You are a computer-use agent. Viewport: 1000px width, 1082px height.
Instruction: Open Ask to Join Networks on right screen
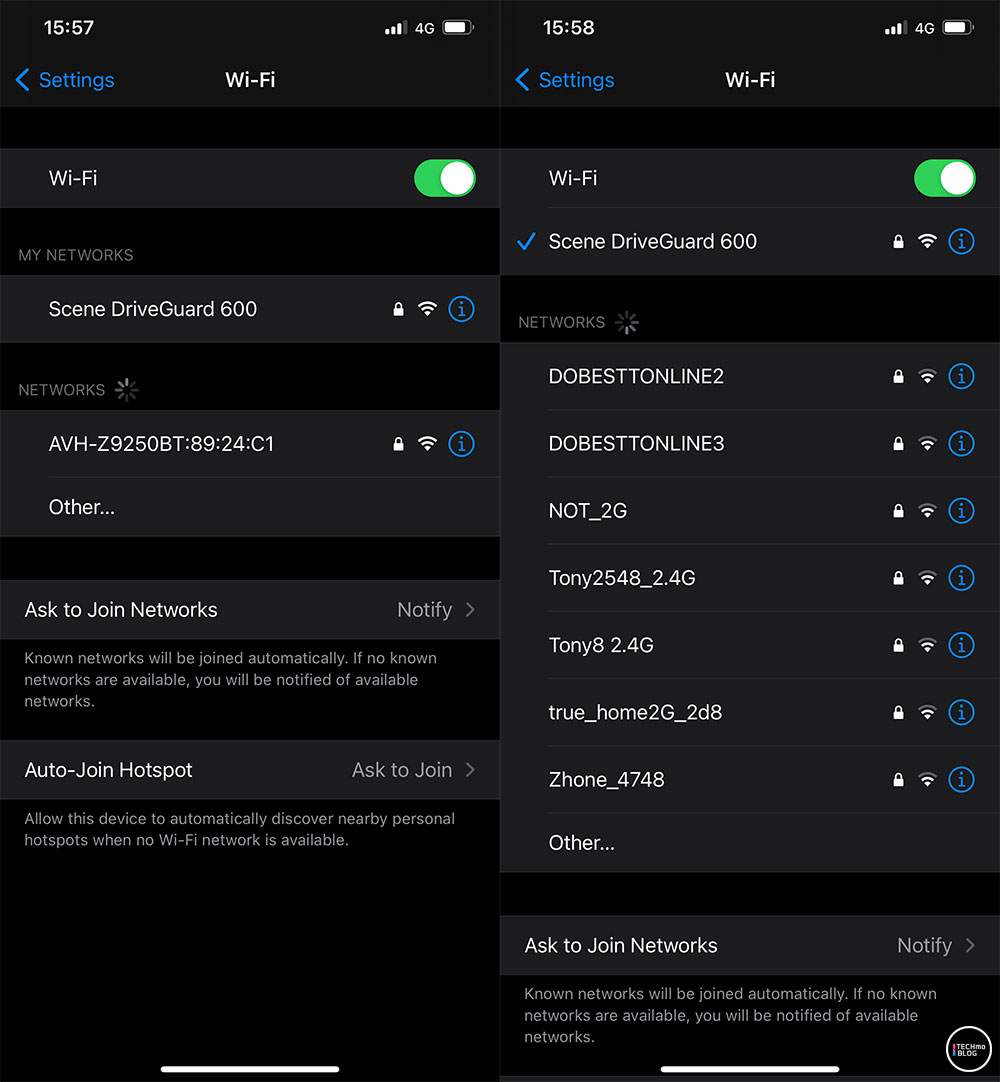point(749,945)
